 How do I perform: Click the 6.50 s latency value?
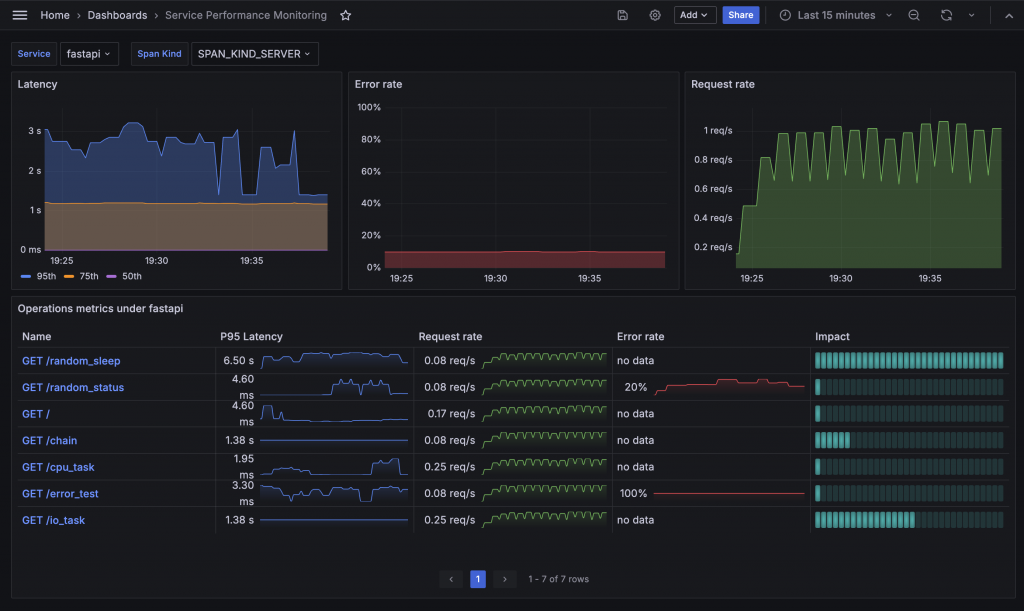point(238,360)
